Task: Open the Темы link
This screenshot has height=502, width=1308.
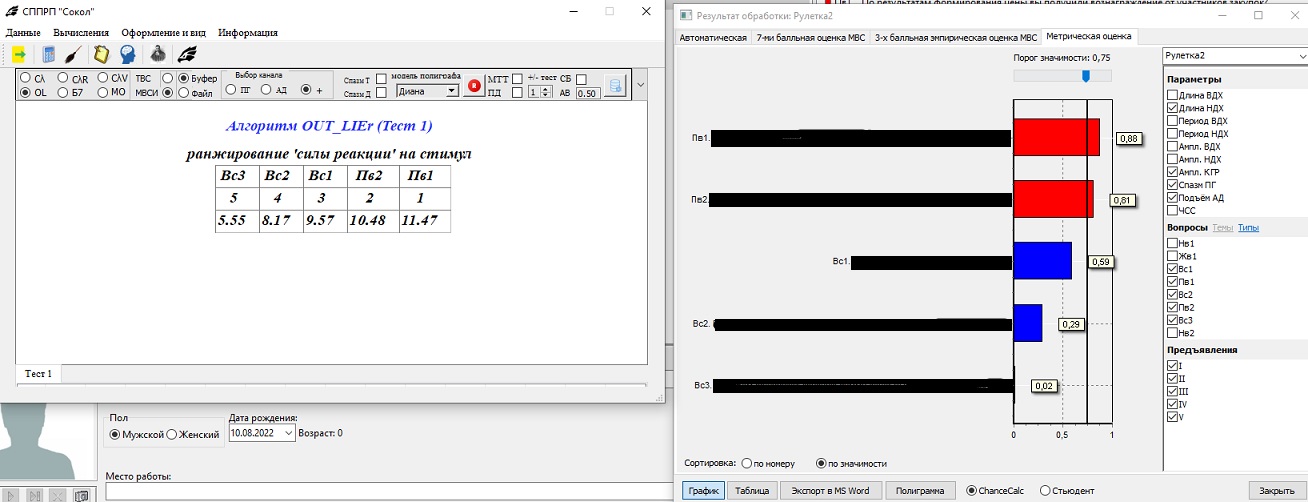Action: coord(1222,228)
